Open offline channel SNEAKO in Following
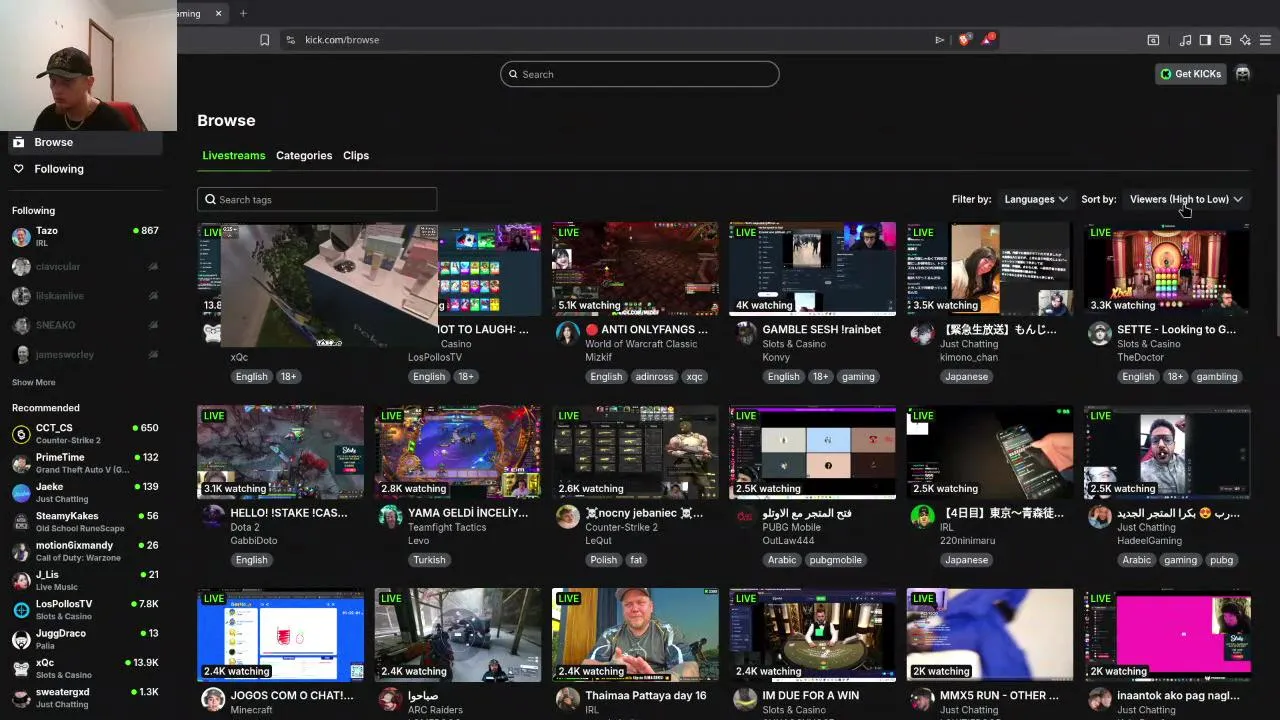This screenshot has width=1280, height=720. click(85, 325)
